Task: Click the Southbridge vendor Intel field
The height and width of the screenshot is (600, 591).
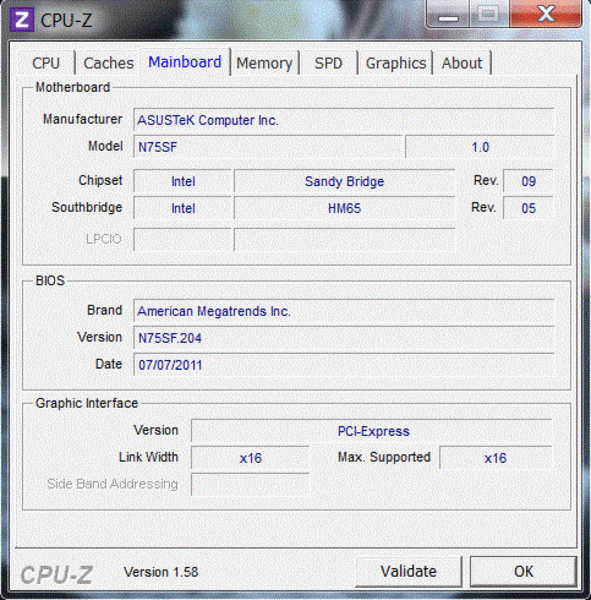Action: coord(183,208)
